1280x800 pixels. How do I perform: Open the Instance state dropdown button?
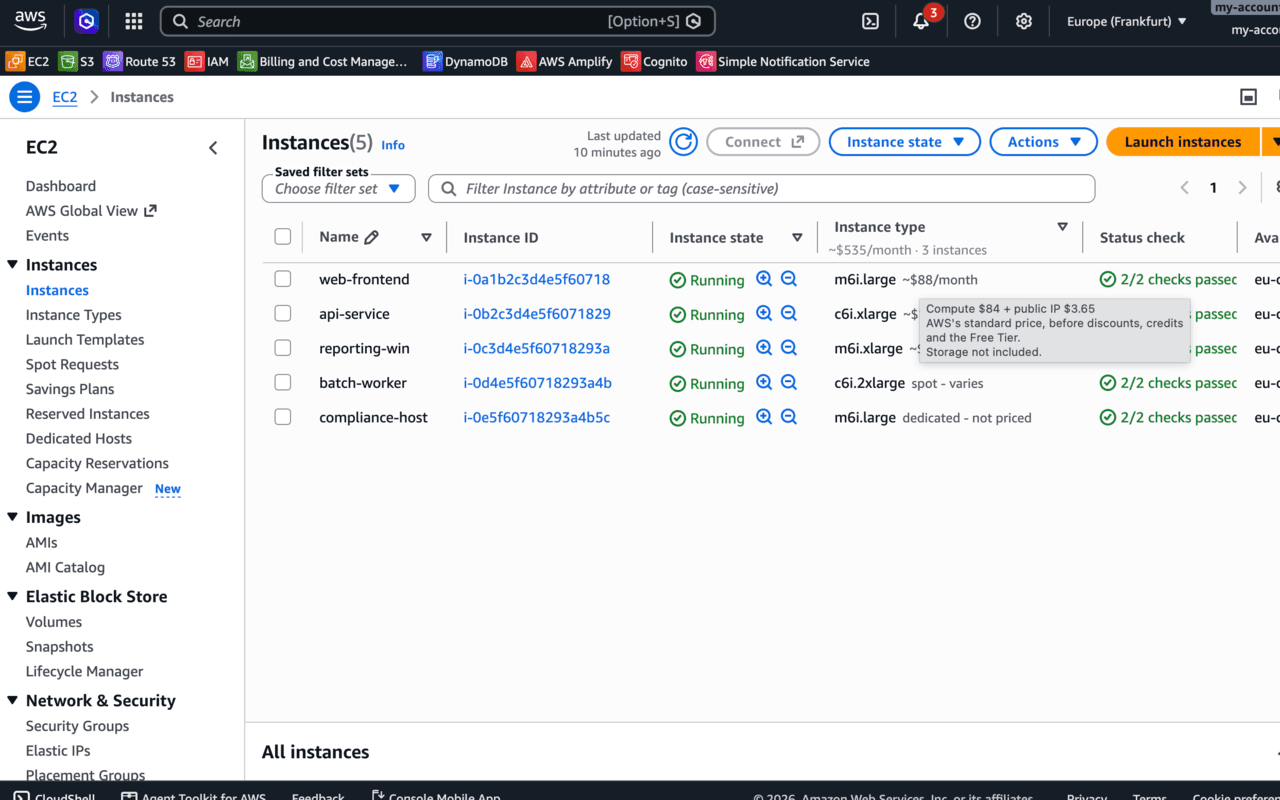click(905, 142)
